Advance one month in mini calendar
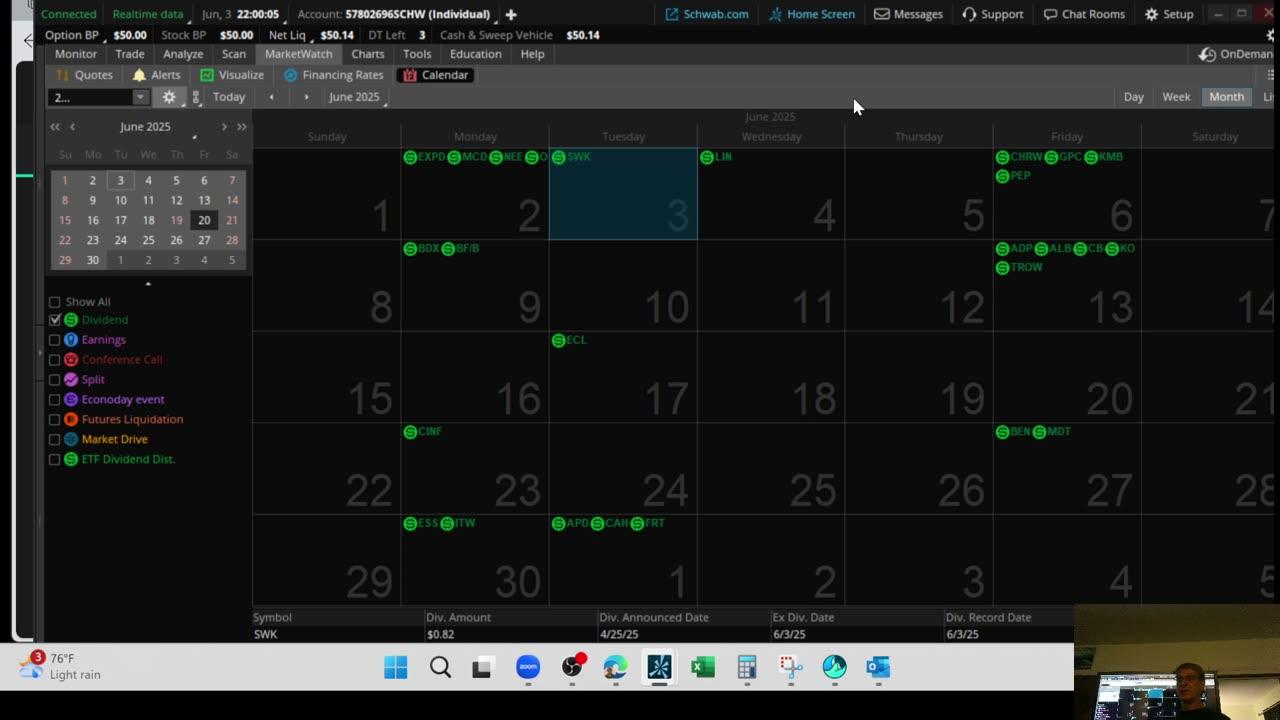The image size is (1280, 720). 224,127
